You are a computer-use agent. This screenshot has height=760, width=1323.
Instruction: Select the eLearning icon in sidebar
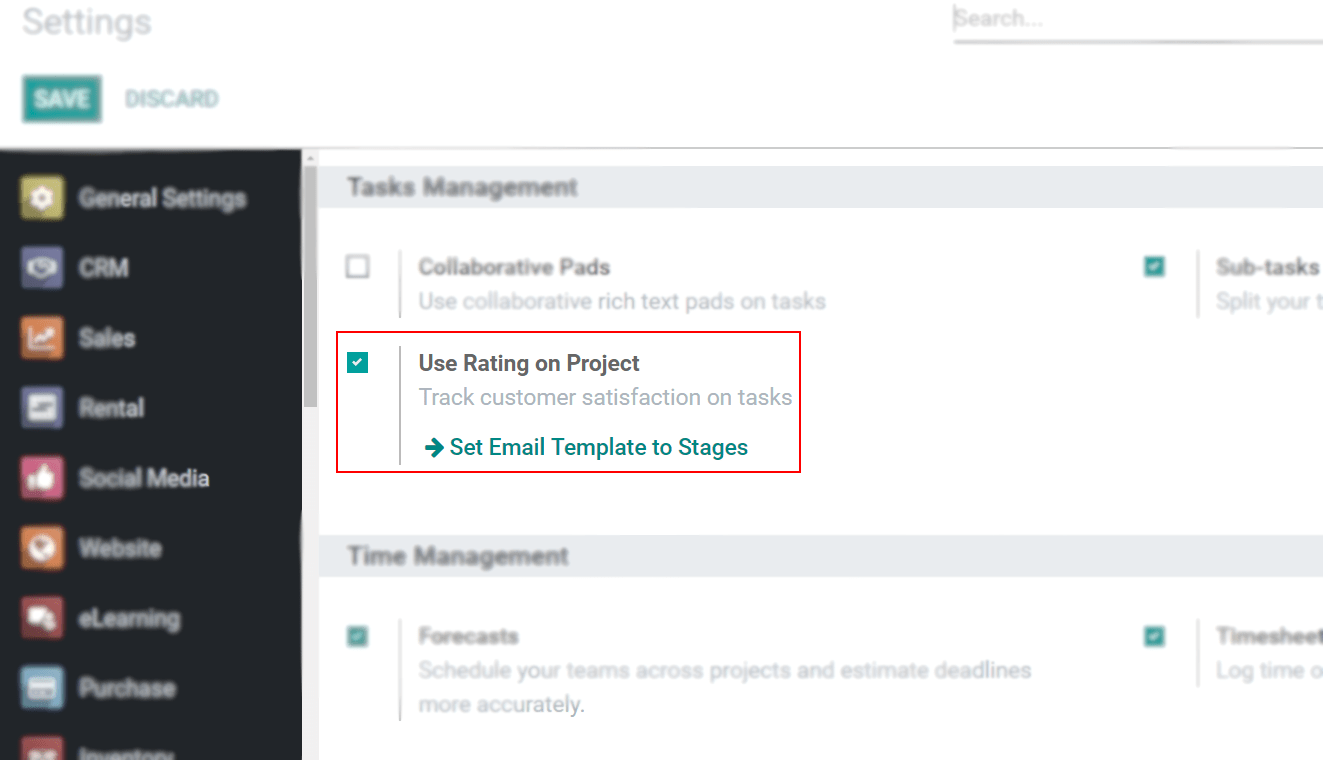(x=42, y=618)
